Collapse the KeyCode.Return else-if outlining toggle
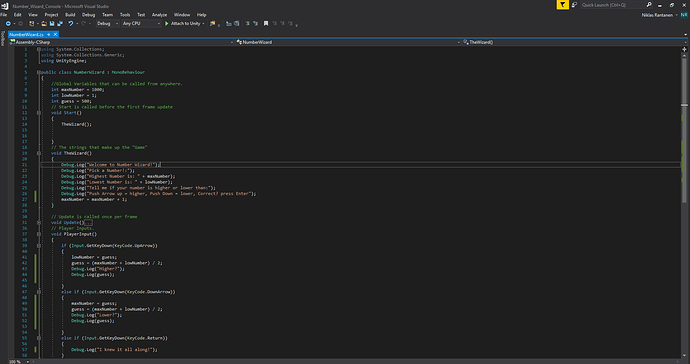 pyautogui.click(x=39, y=338)
